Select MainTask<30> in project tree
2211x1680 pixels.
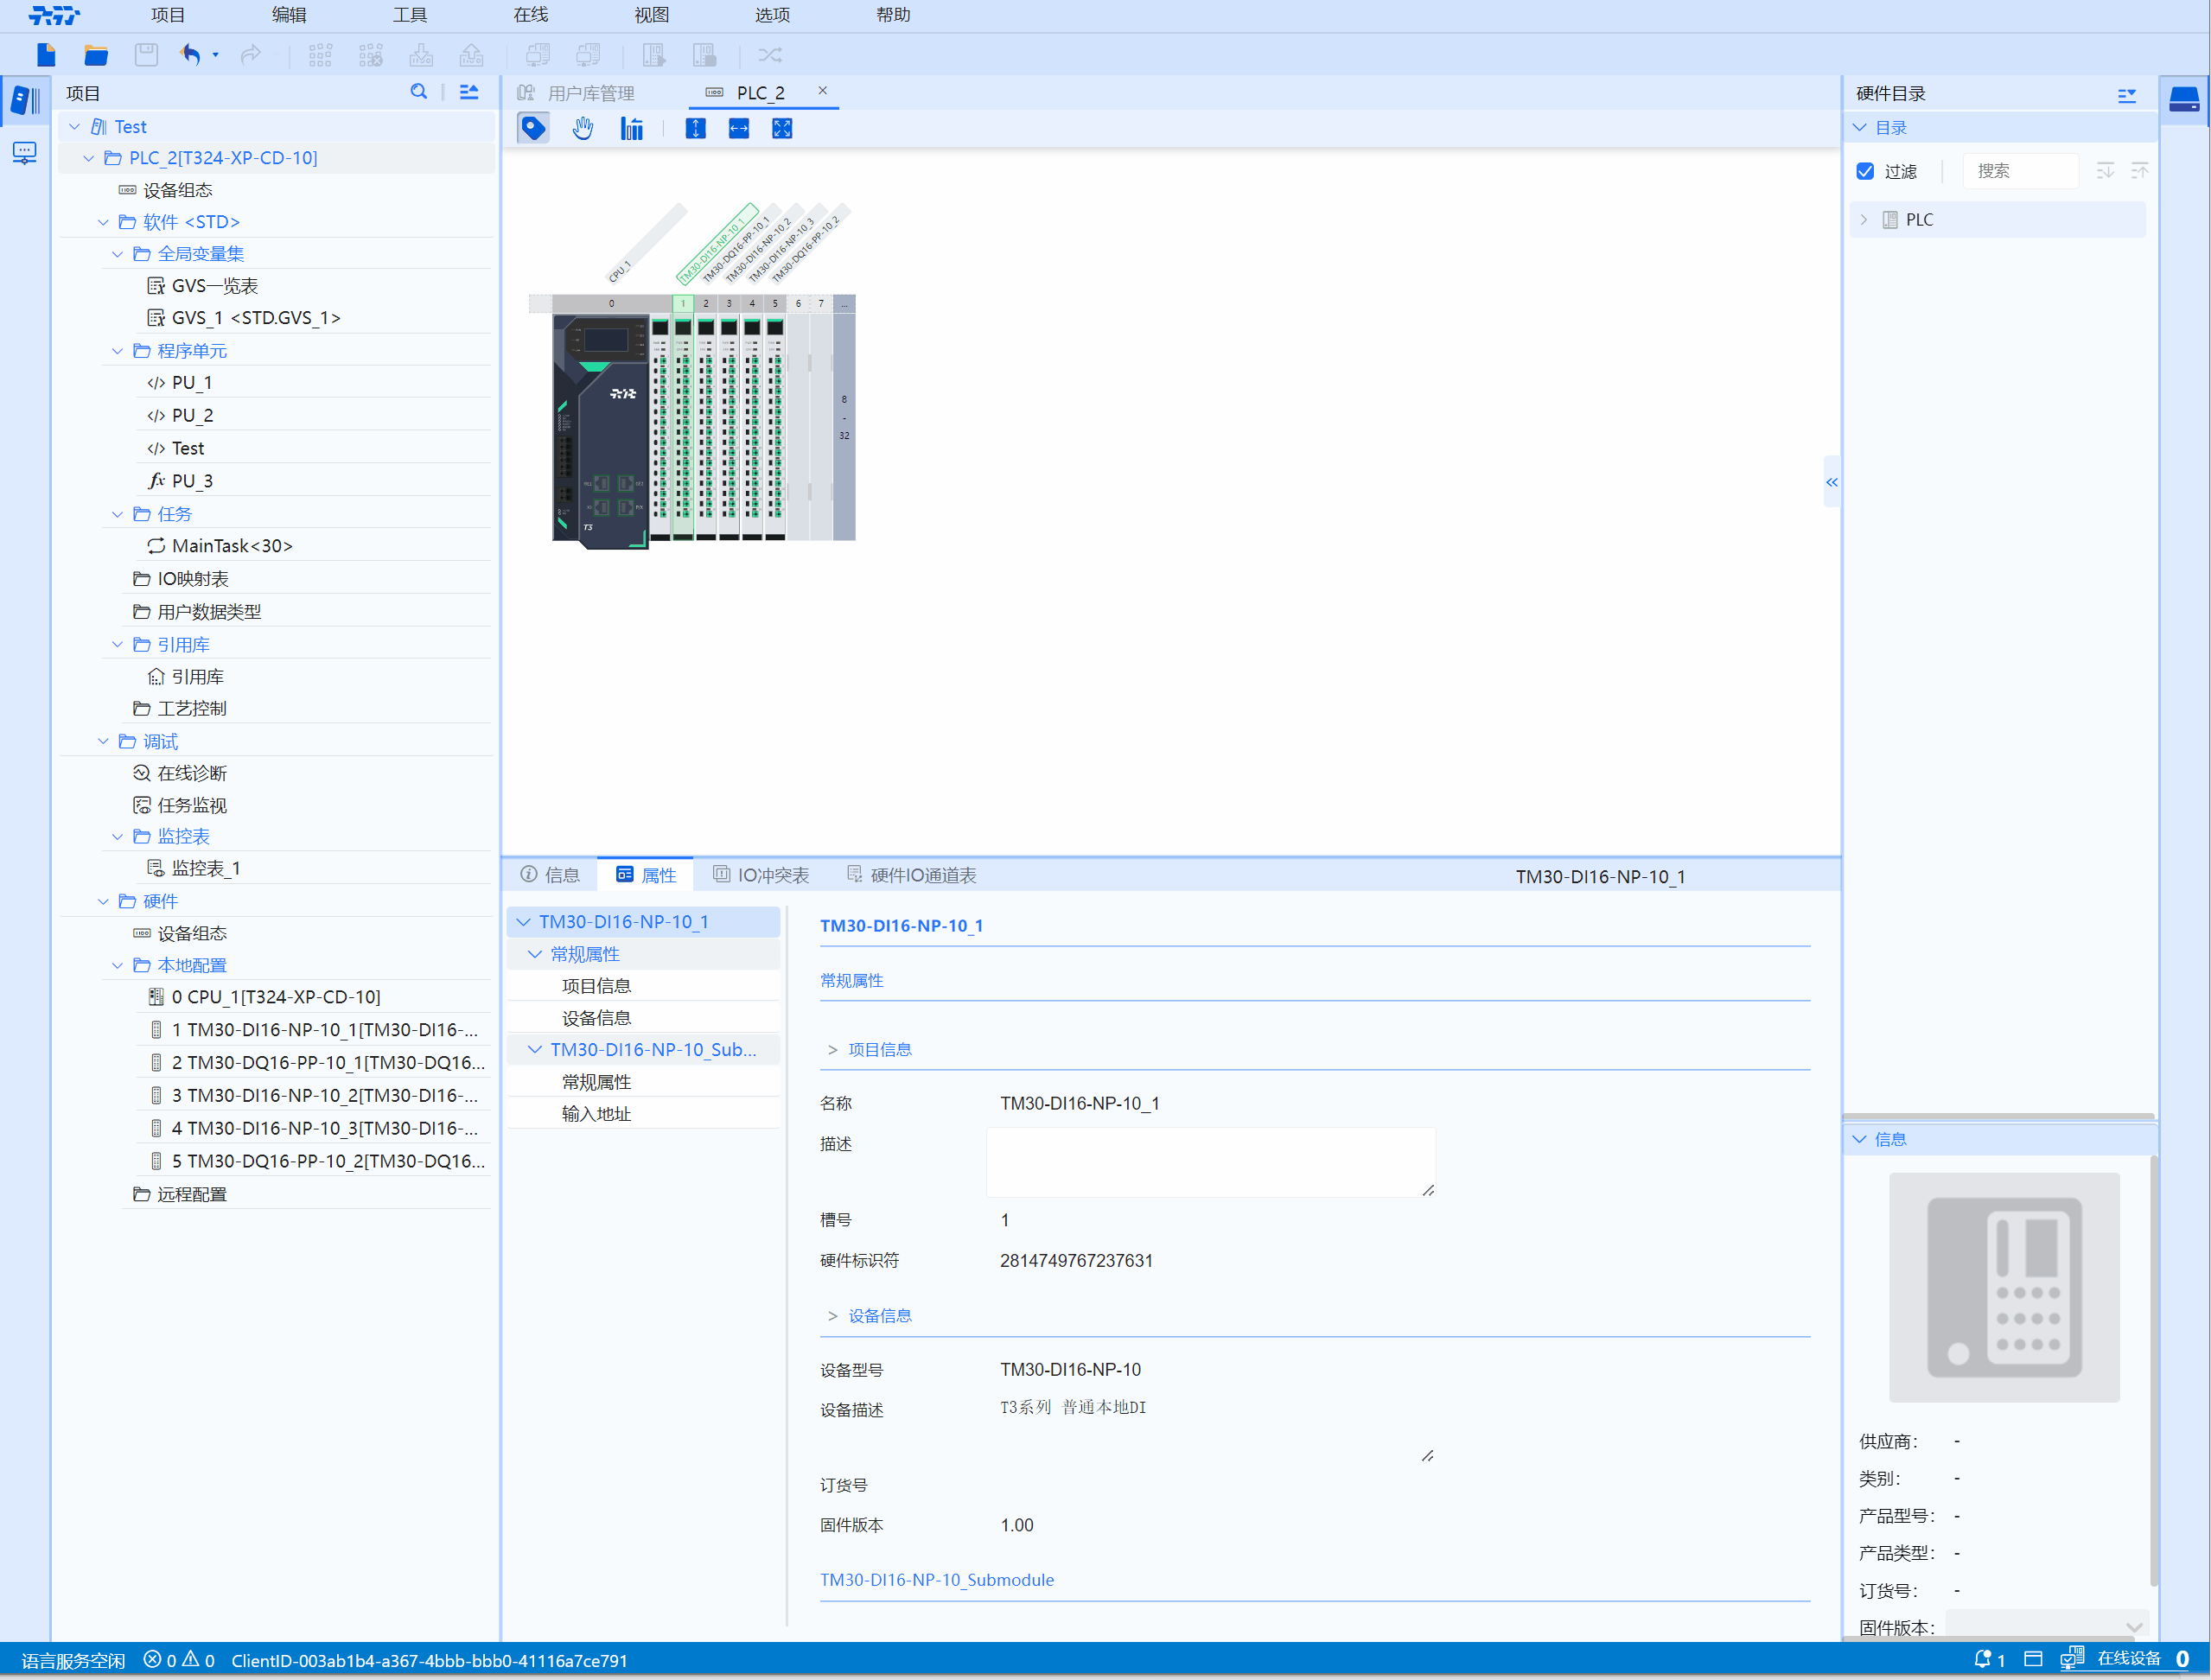[x=232, y=546]
